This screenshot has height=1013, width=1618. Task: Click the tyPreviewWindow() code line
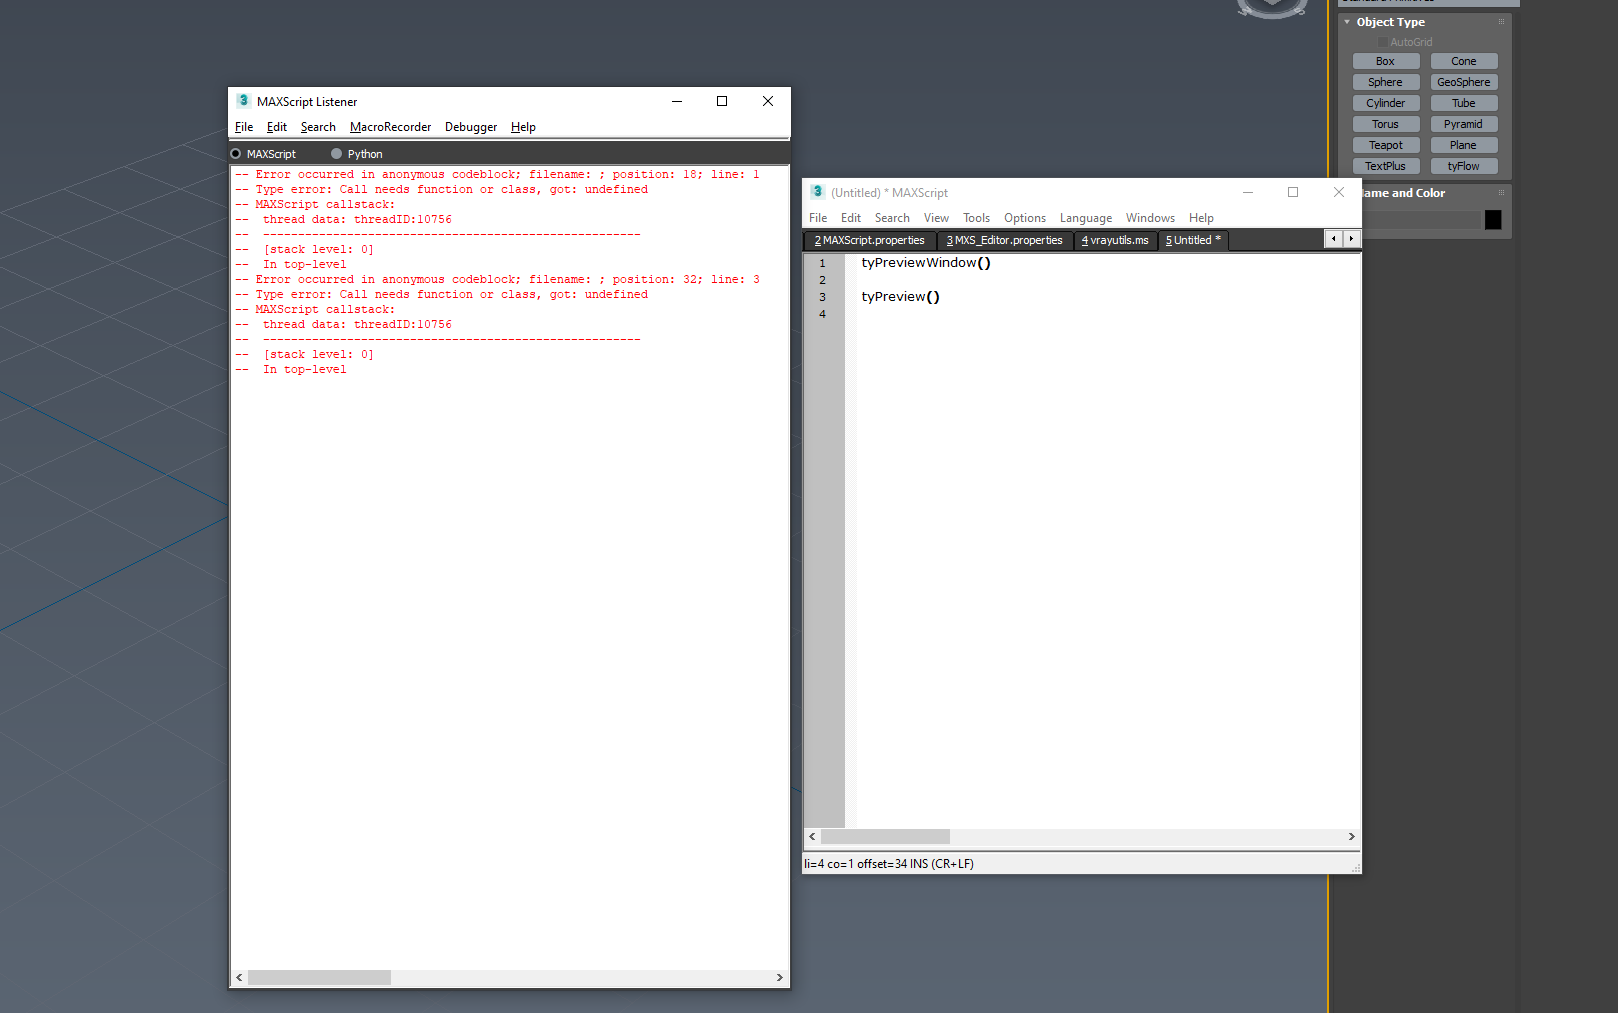pos(926,263)
